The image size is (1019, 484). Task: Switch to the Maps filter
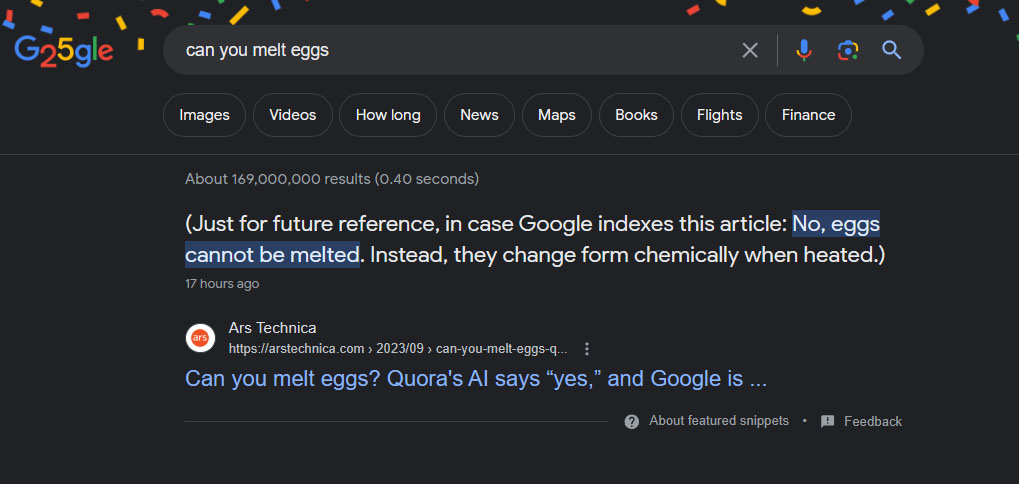click(556, 115)
